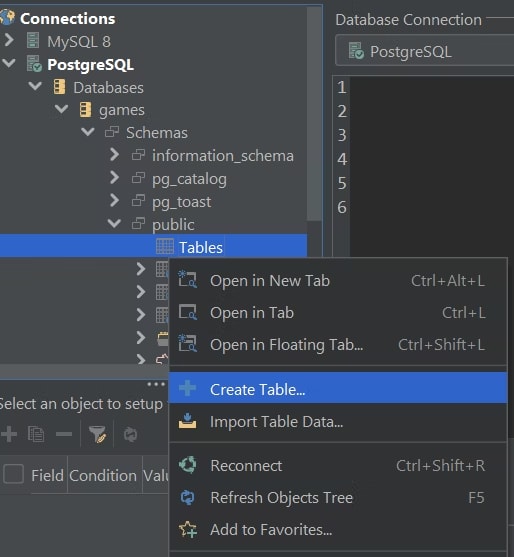Screen dimensions: 514x557
Task: Choose Refresh Objects Tree menu entry
Action: [338, 497]
